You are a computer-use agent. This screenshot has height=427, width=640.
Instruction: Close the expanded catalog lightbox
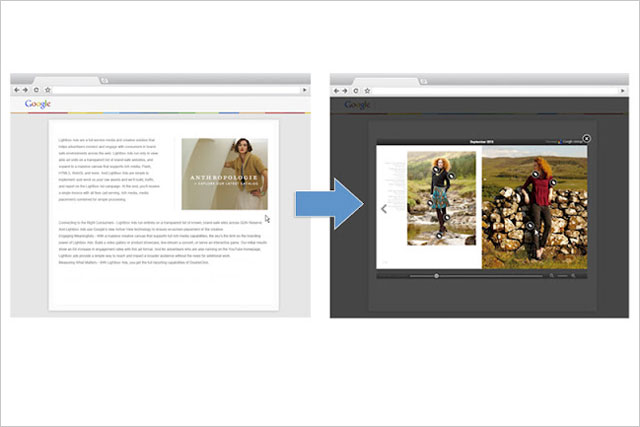click(x=587, y=138)
